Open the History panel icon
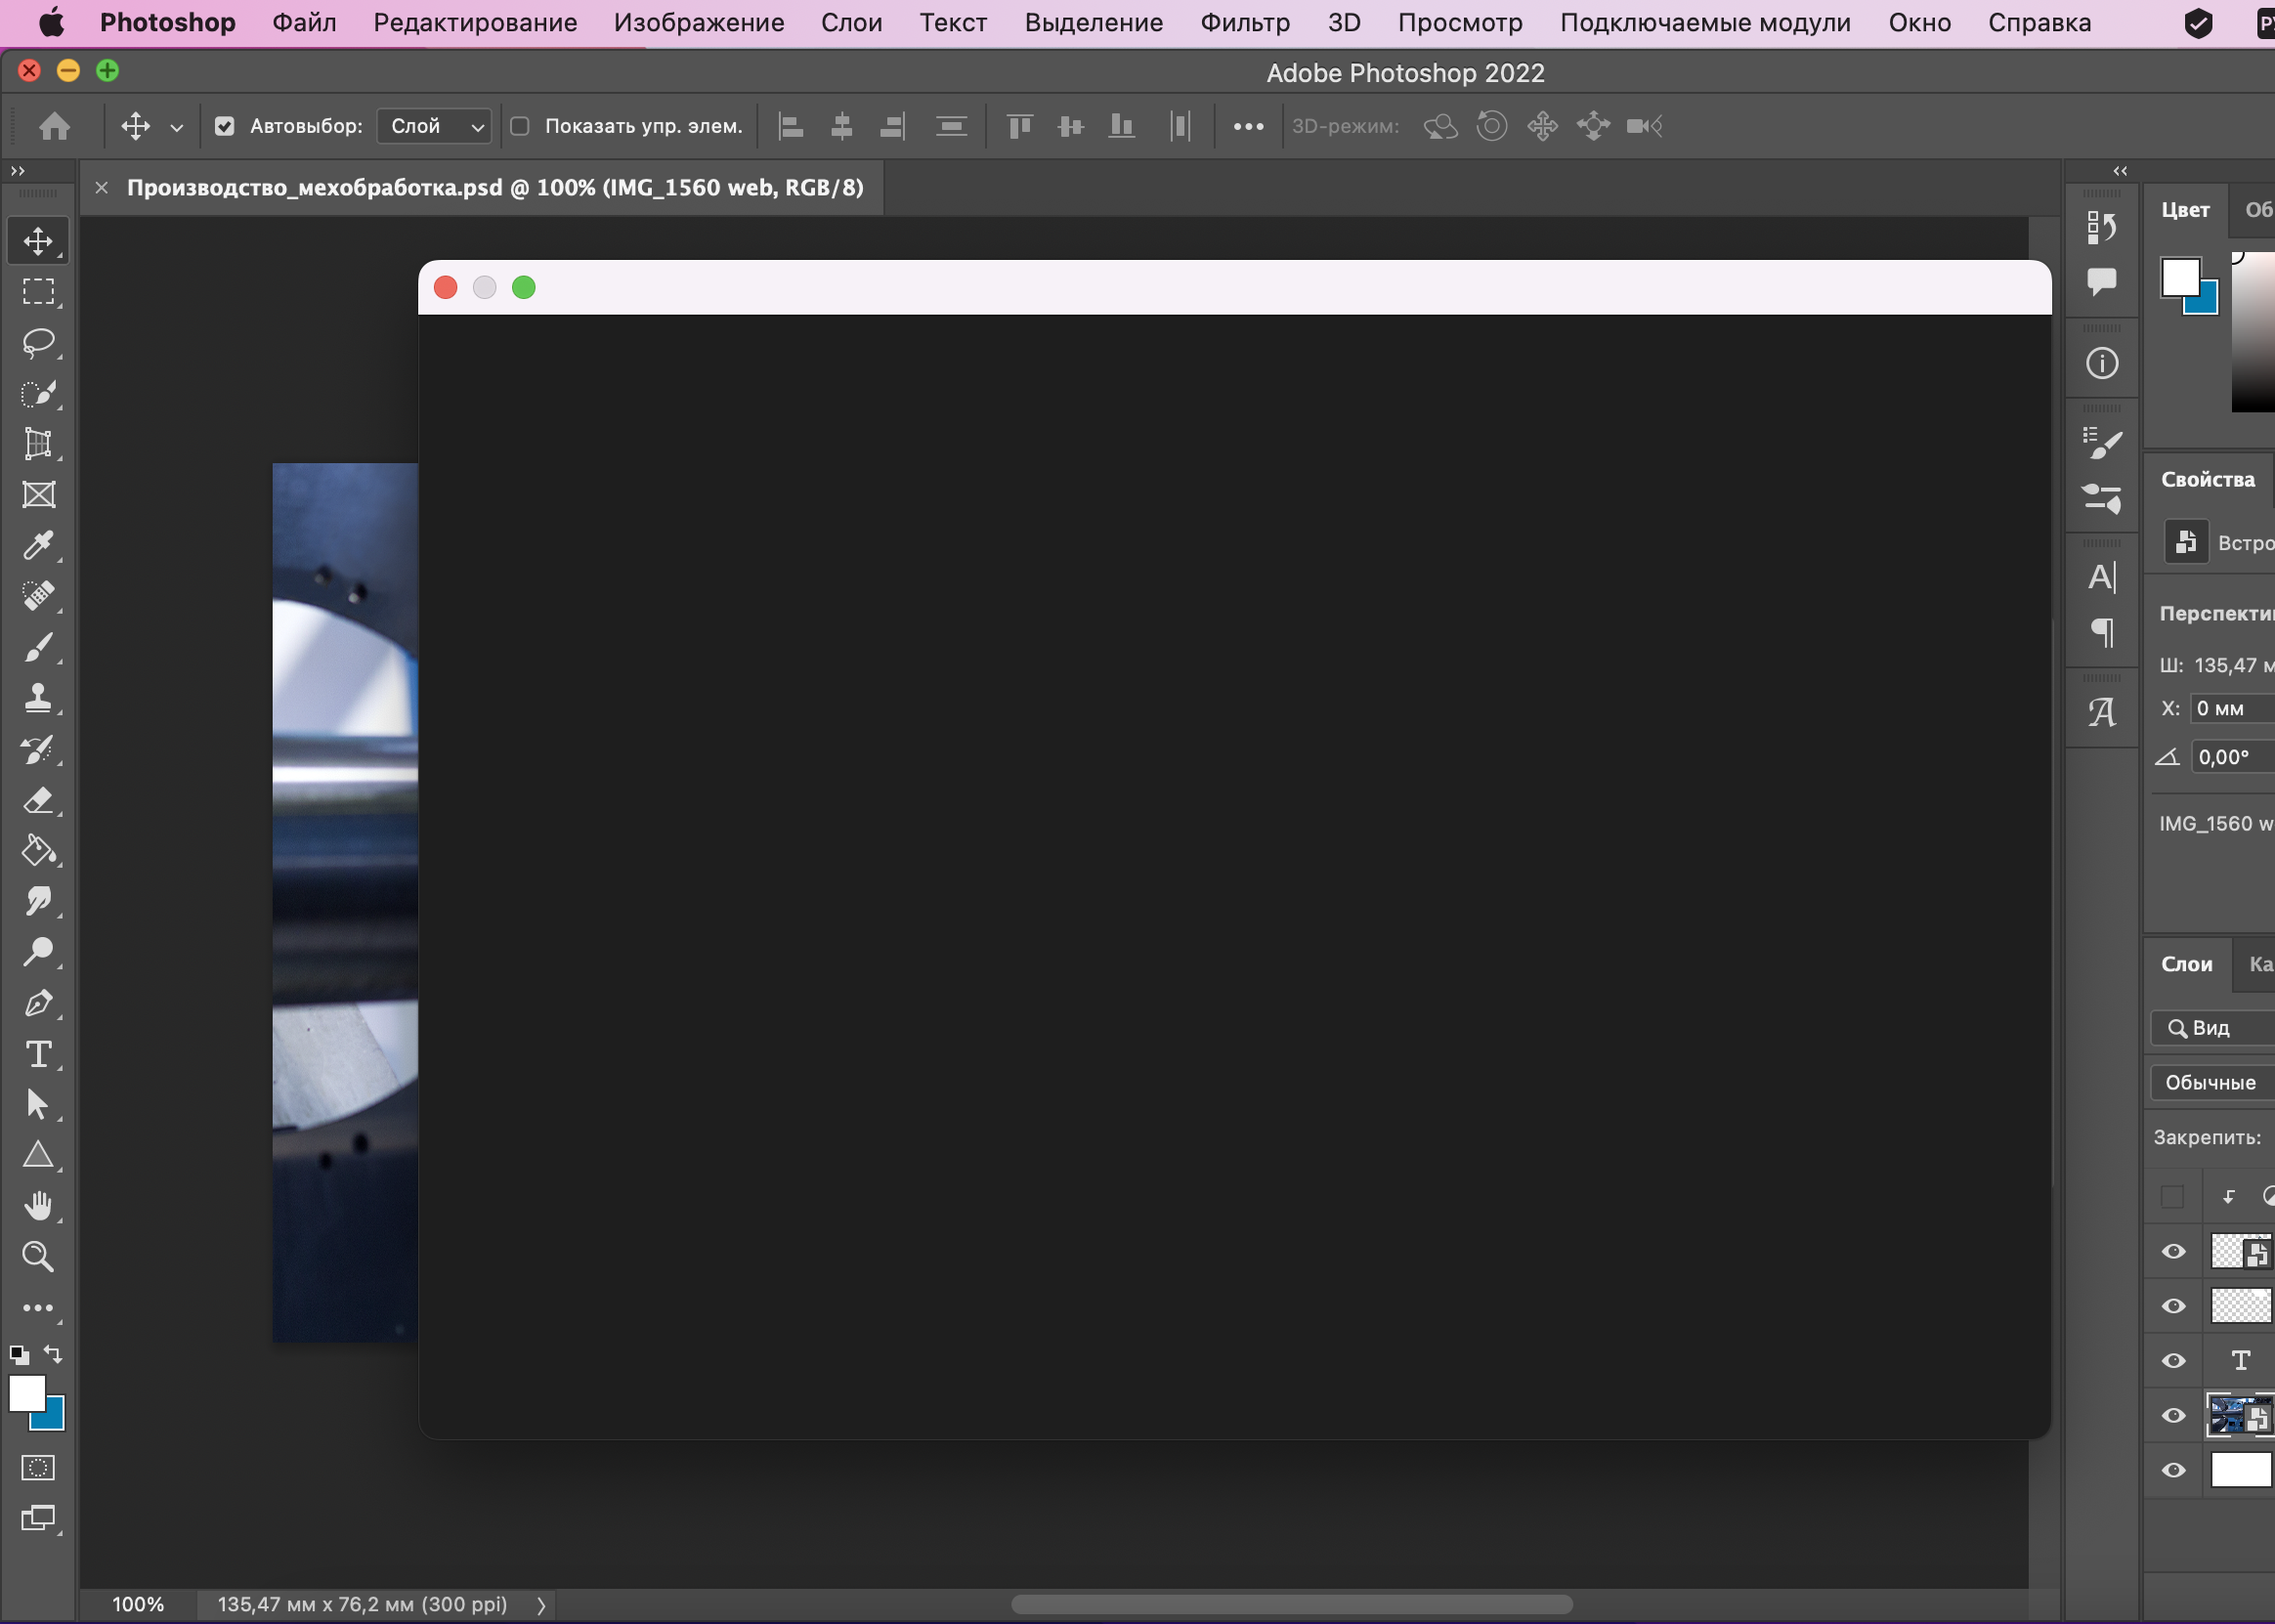2275x1624 pixels. tap(2102, 228)
